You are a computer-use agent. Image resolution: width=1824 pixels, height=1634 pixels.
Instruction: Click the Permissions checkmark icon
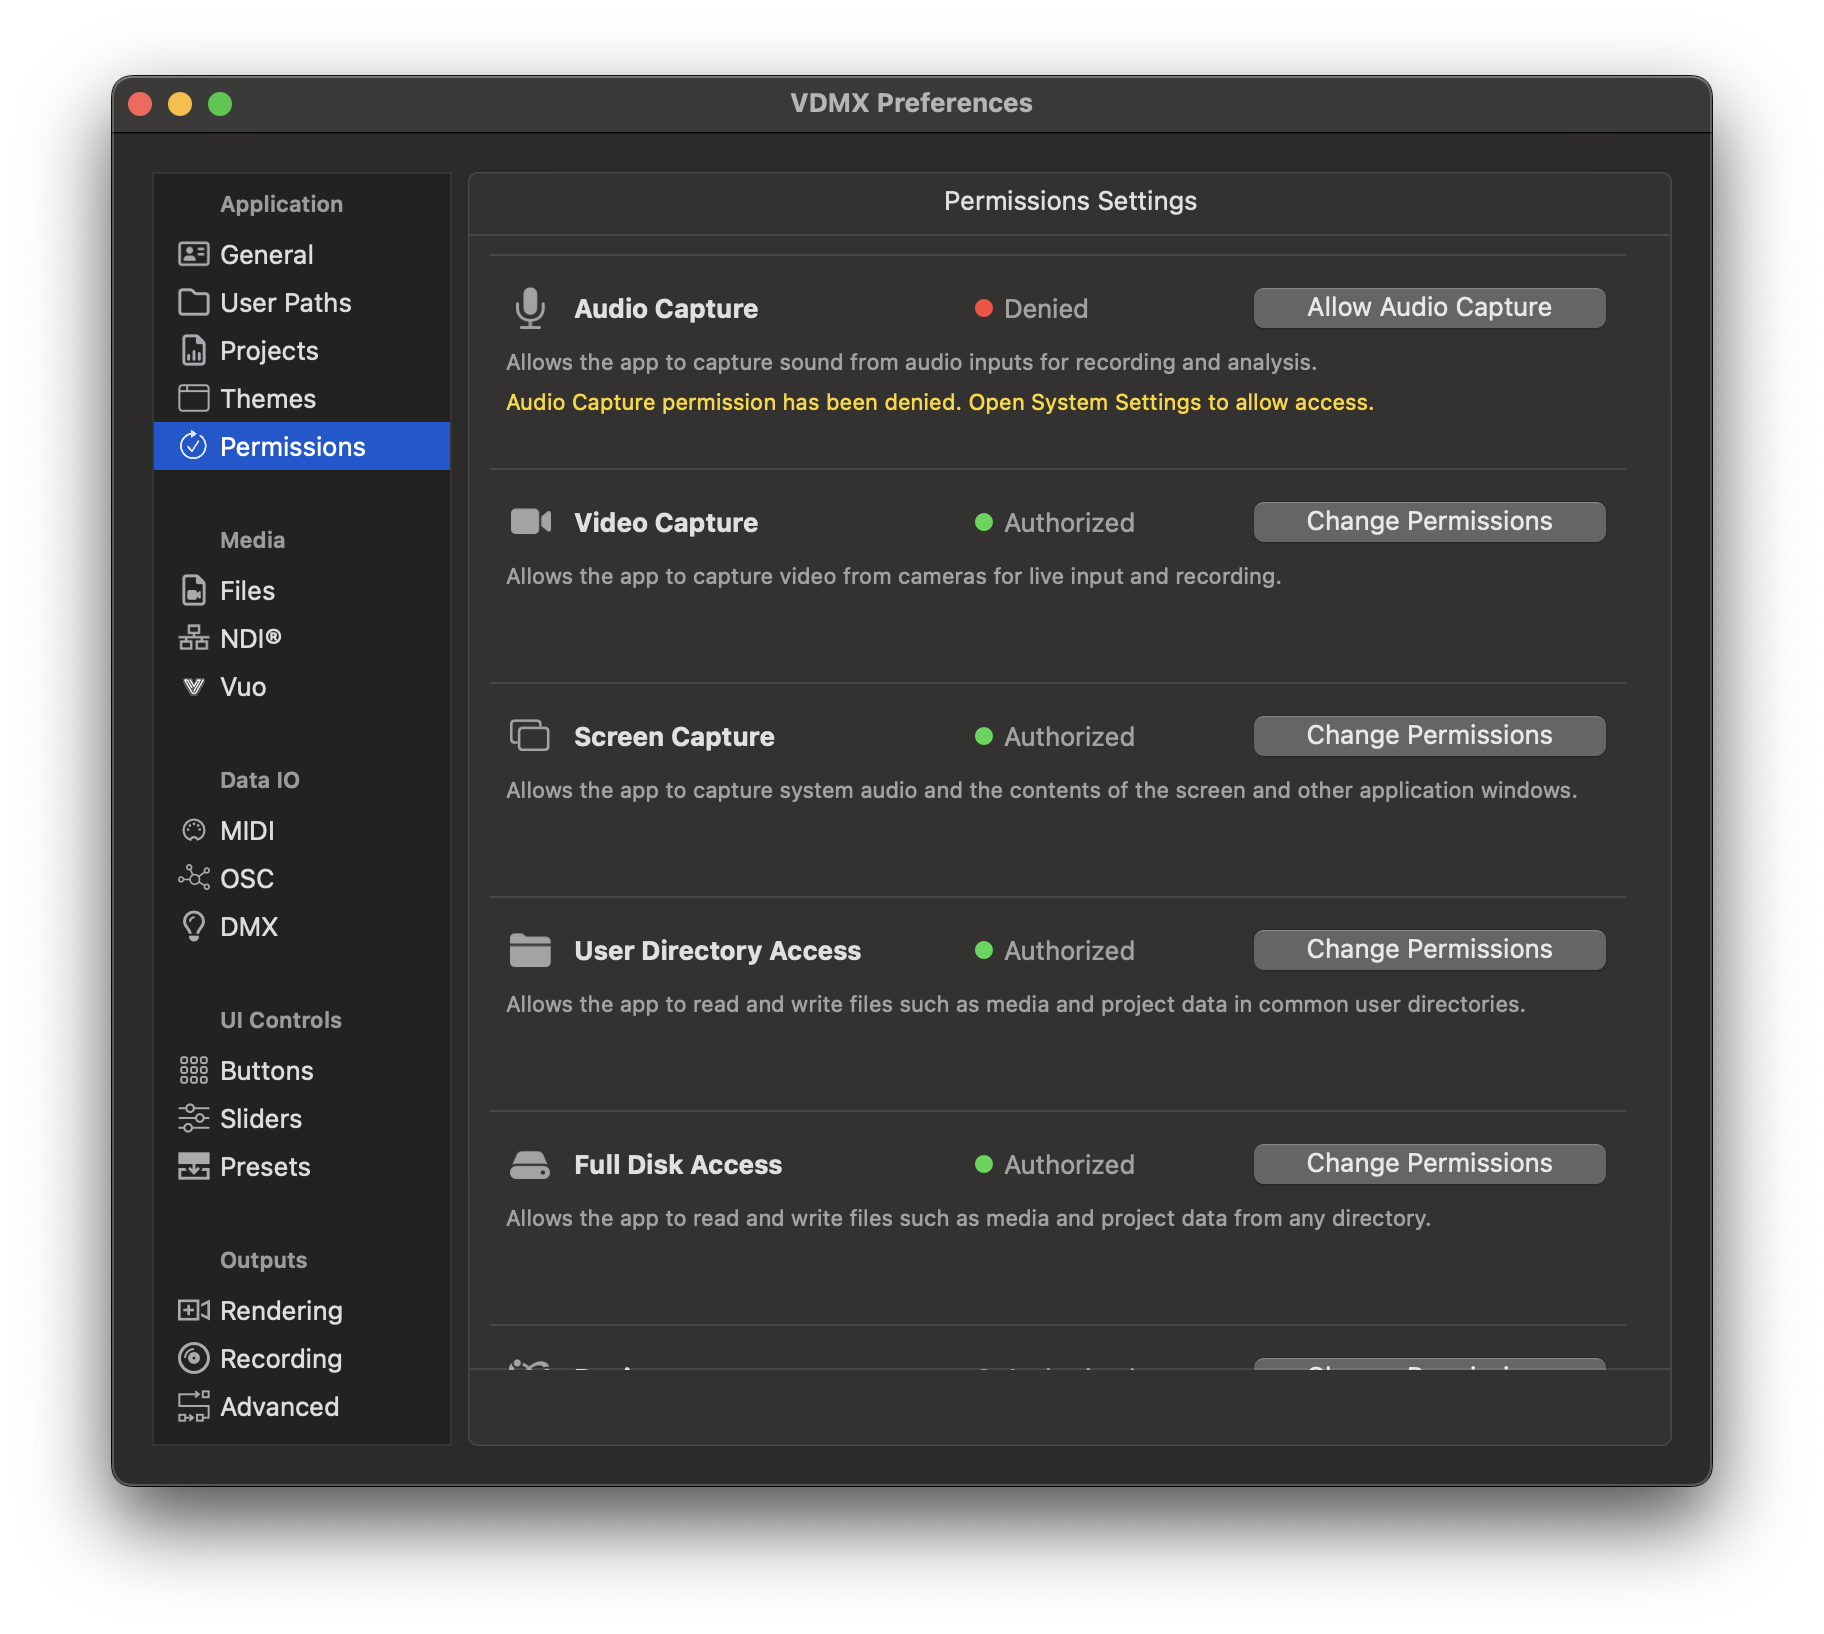(193, 446)
